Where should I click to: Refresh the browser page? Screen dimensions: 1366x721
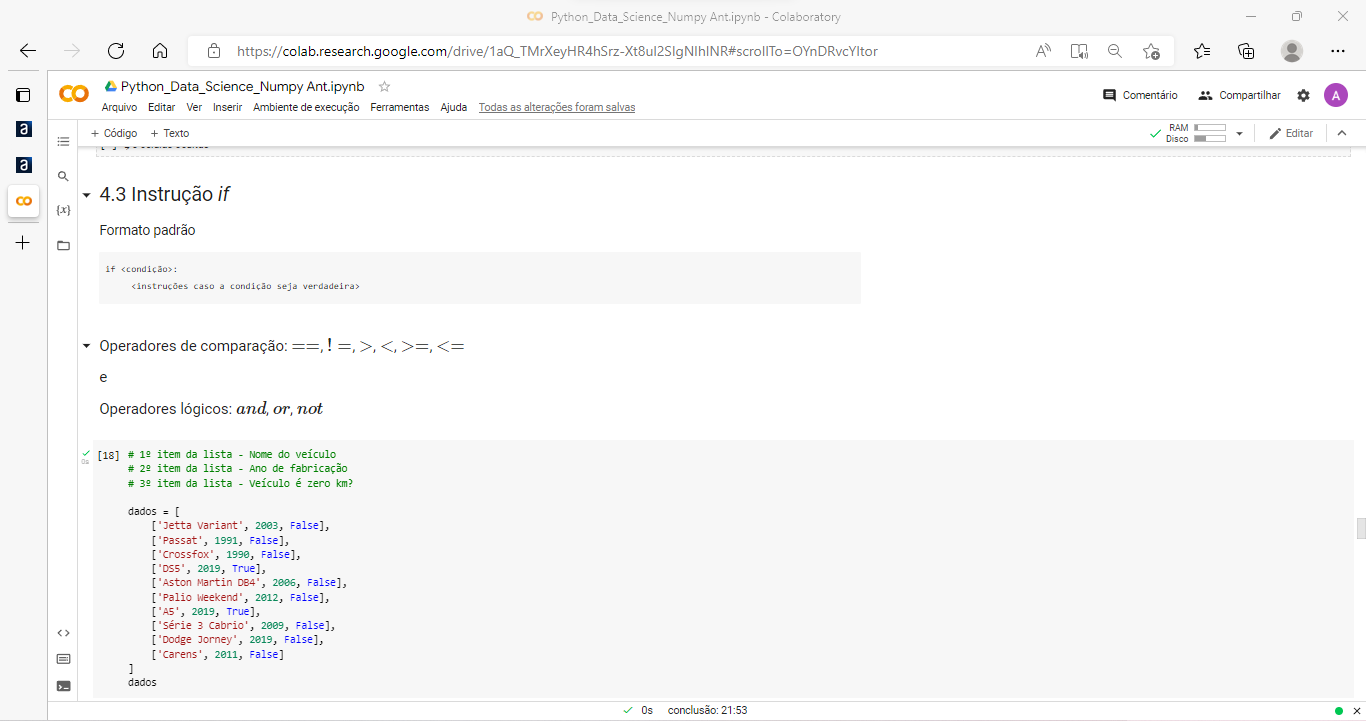click(116, 51)
